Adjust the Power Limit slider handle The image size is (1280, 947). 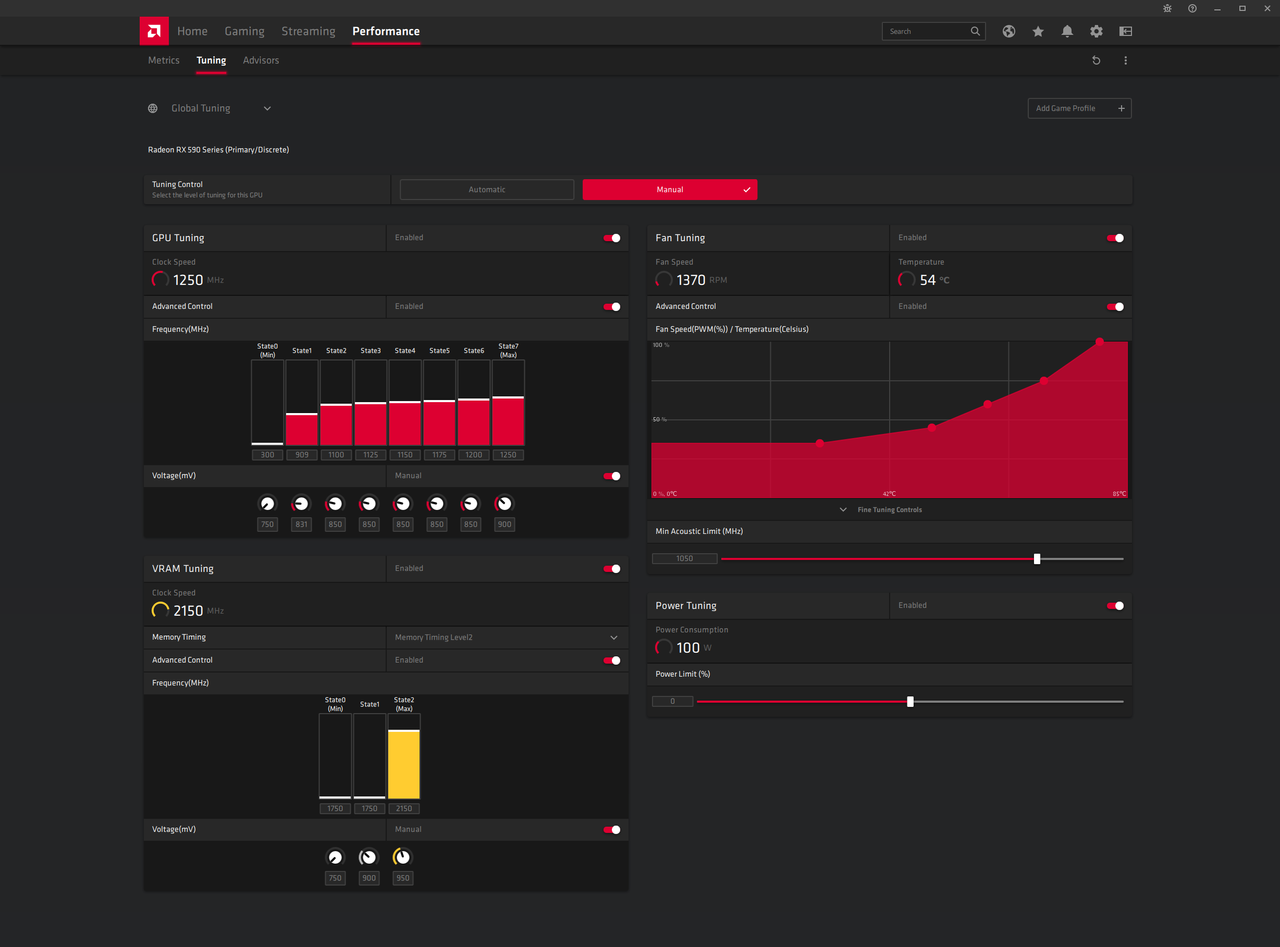[910, 702]
